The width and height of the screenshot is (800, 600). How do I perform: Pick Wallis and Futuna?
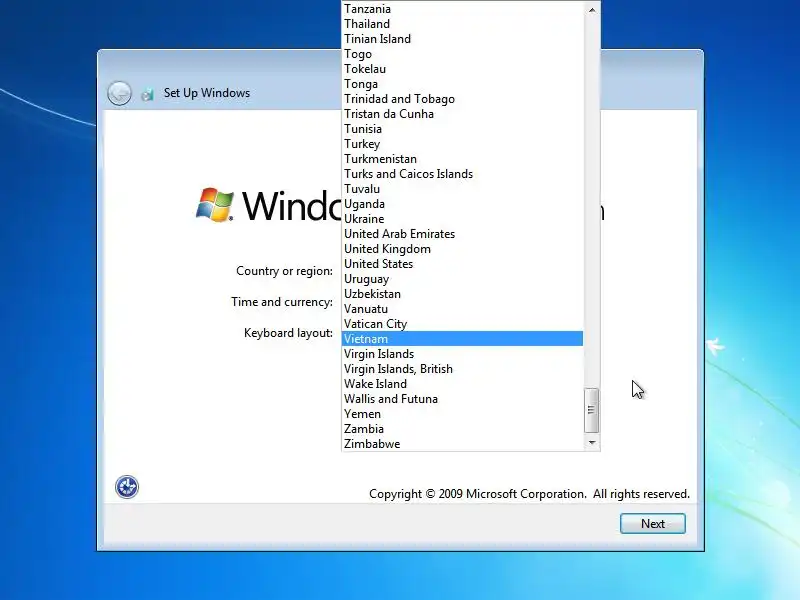point(462,399)
